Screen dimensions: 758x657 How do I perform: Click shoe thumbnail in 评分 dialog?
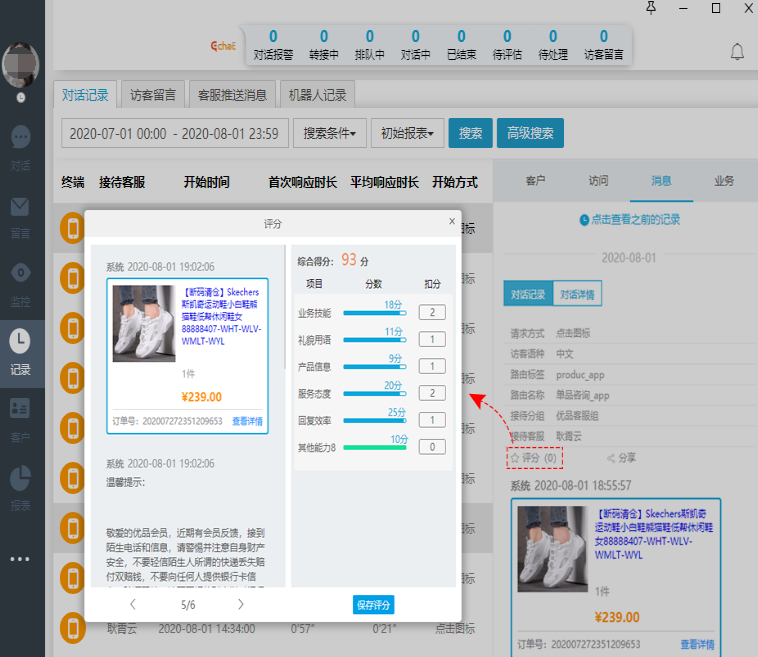coord(144,323)
